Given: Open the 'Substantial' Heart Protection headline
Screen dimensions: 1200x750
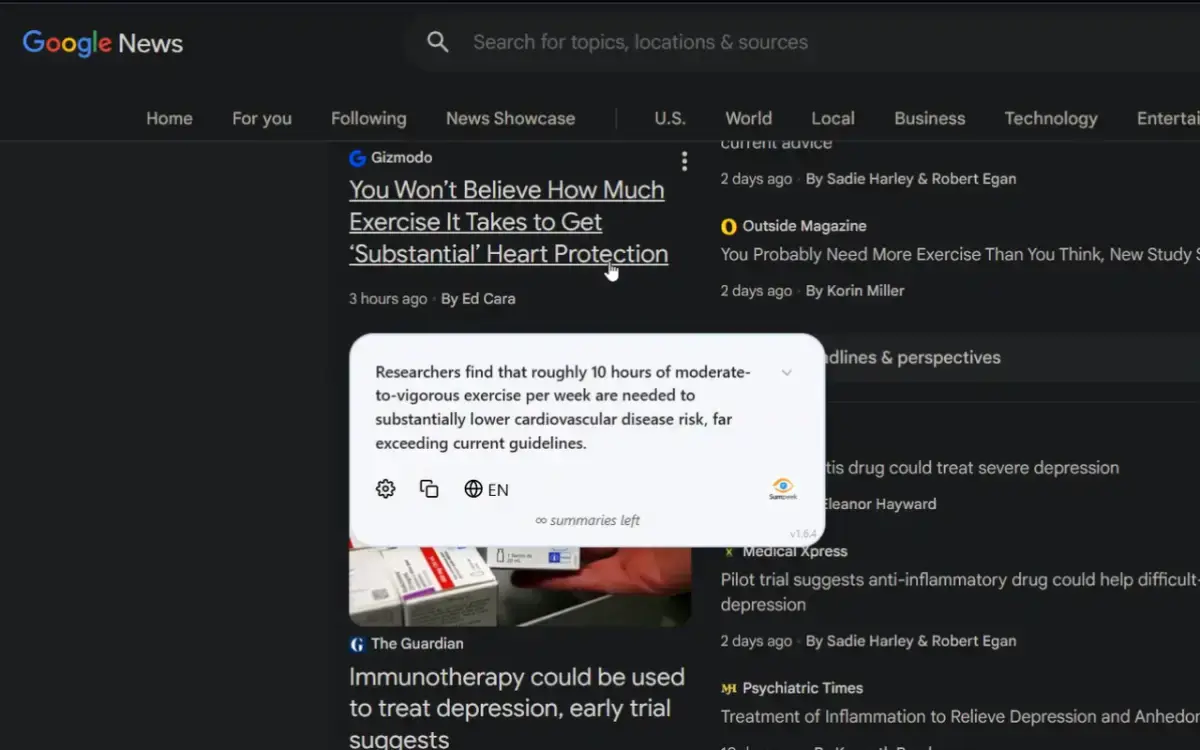Looking at the screenshot, I should [508, 222].
